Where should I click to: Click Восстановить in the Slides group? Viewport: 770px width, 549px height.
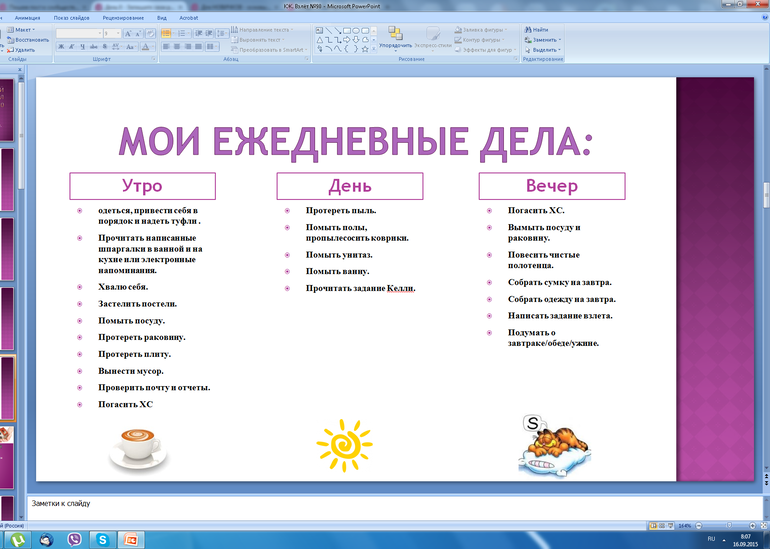[x=30, y=40]
